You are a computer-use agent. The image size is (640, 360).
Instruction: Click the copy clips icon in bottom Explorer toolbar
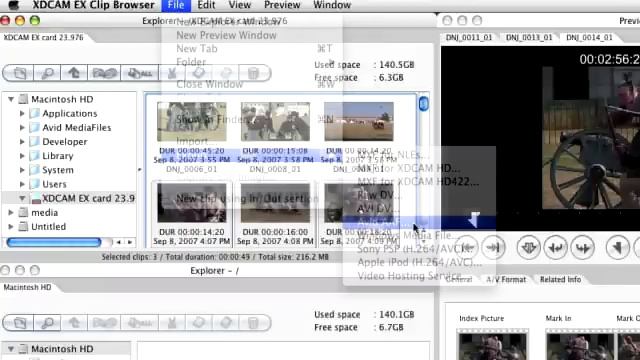(x=104, y=323)
